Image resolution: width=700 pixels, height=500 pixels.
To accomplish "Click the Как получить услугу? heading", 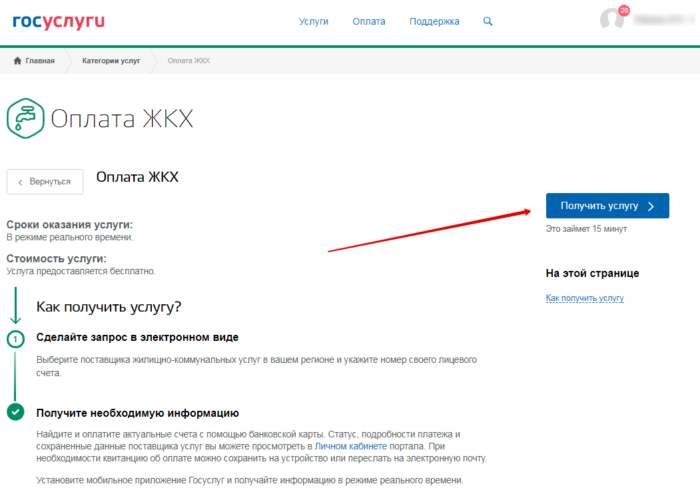I will [108, 307].
